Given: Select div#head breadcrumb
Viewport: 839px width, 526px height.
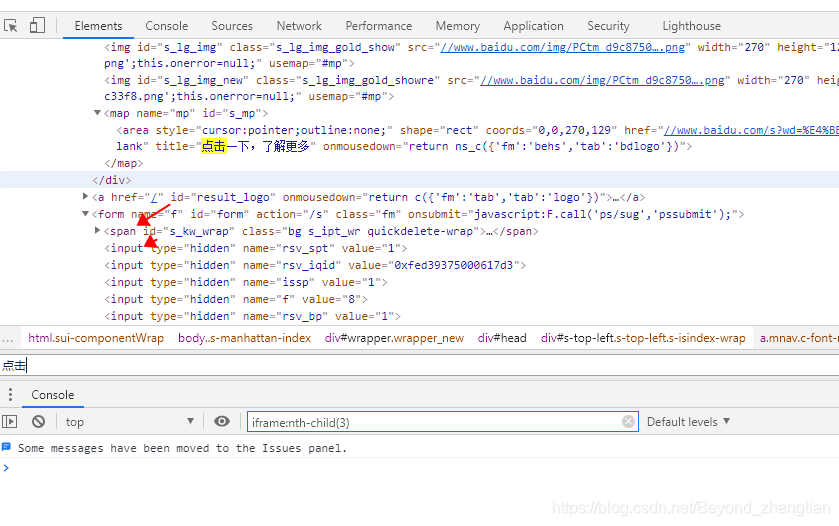Looking at the screenshot, I should pos(502,338).
